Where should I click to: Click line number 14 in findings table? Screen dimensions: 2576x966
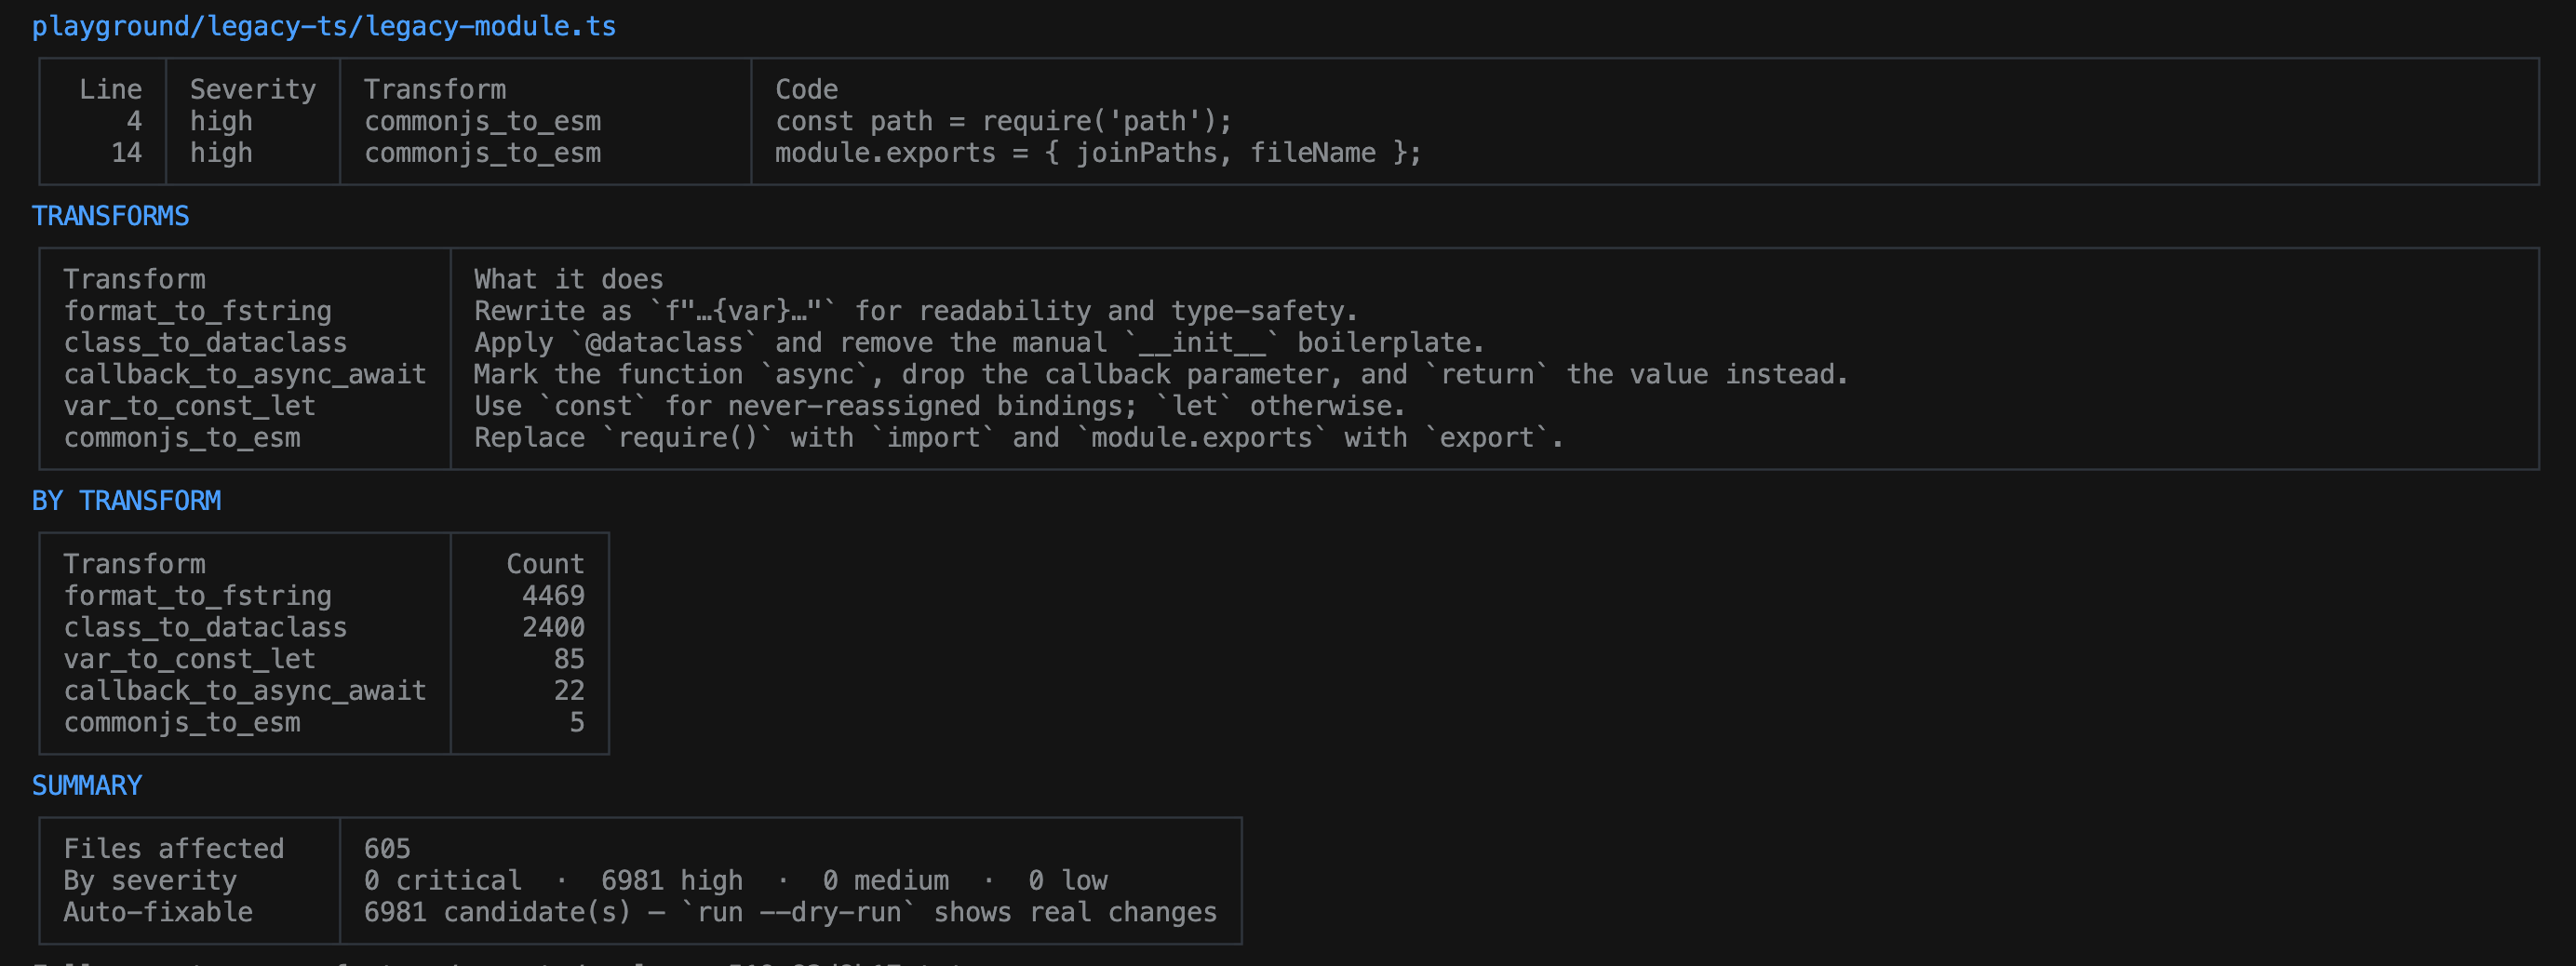pyautogui.click(x=126, y=153)
